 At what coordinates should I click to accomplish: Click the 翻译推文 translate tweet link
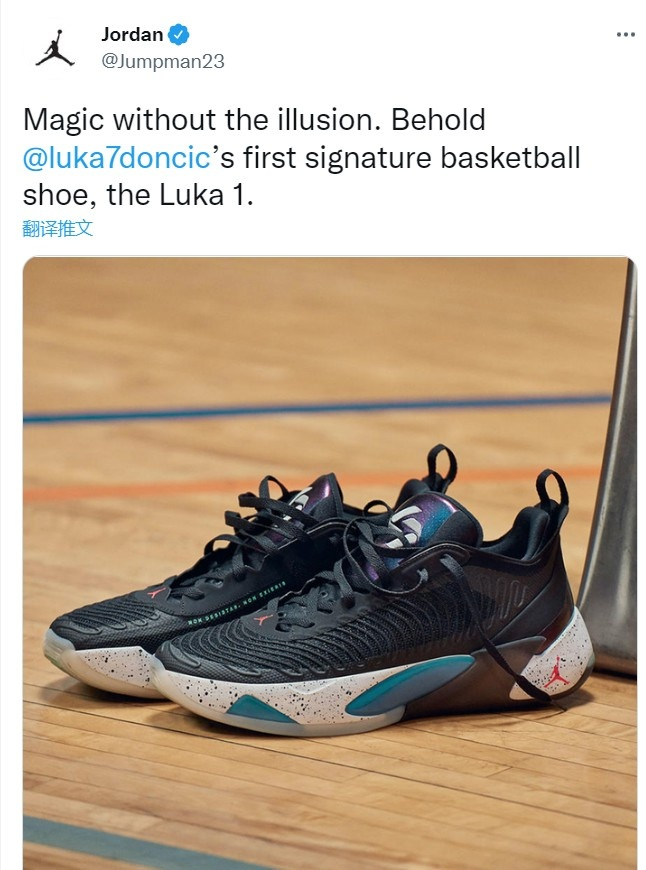[x=58, y=229]
